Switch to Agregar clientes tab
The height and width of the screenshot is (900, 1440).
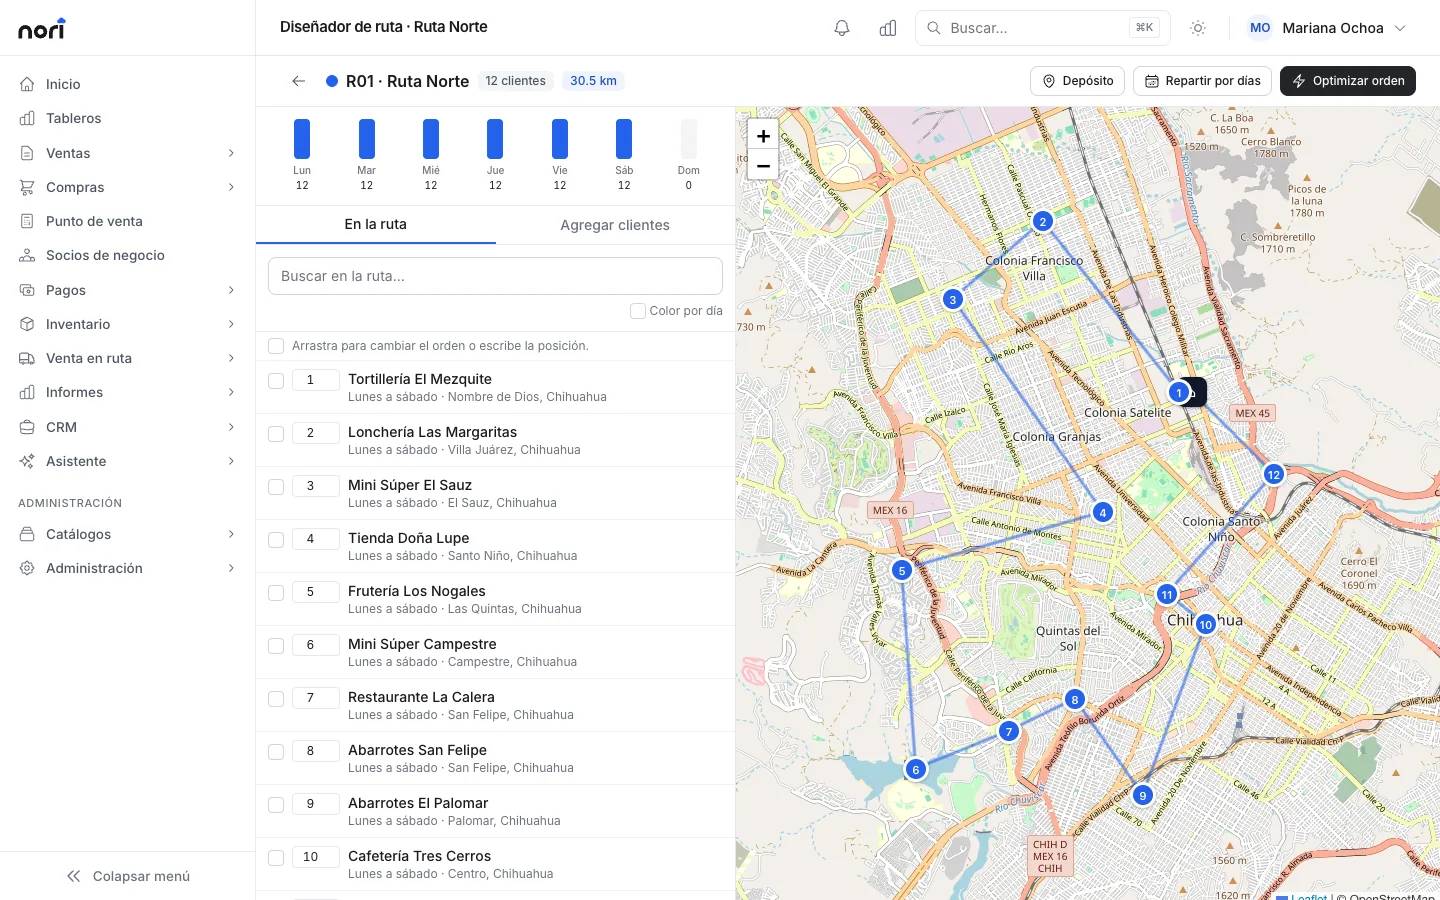point(615,225)
